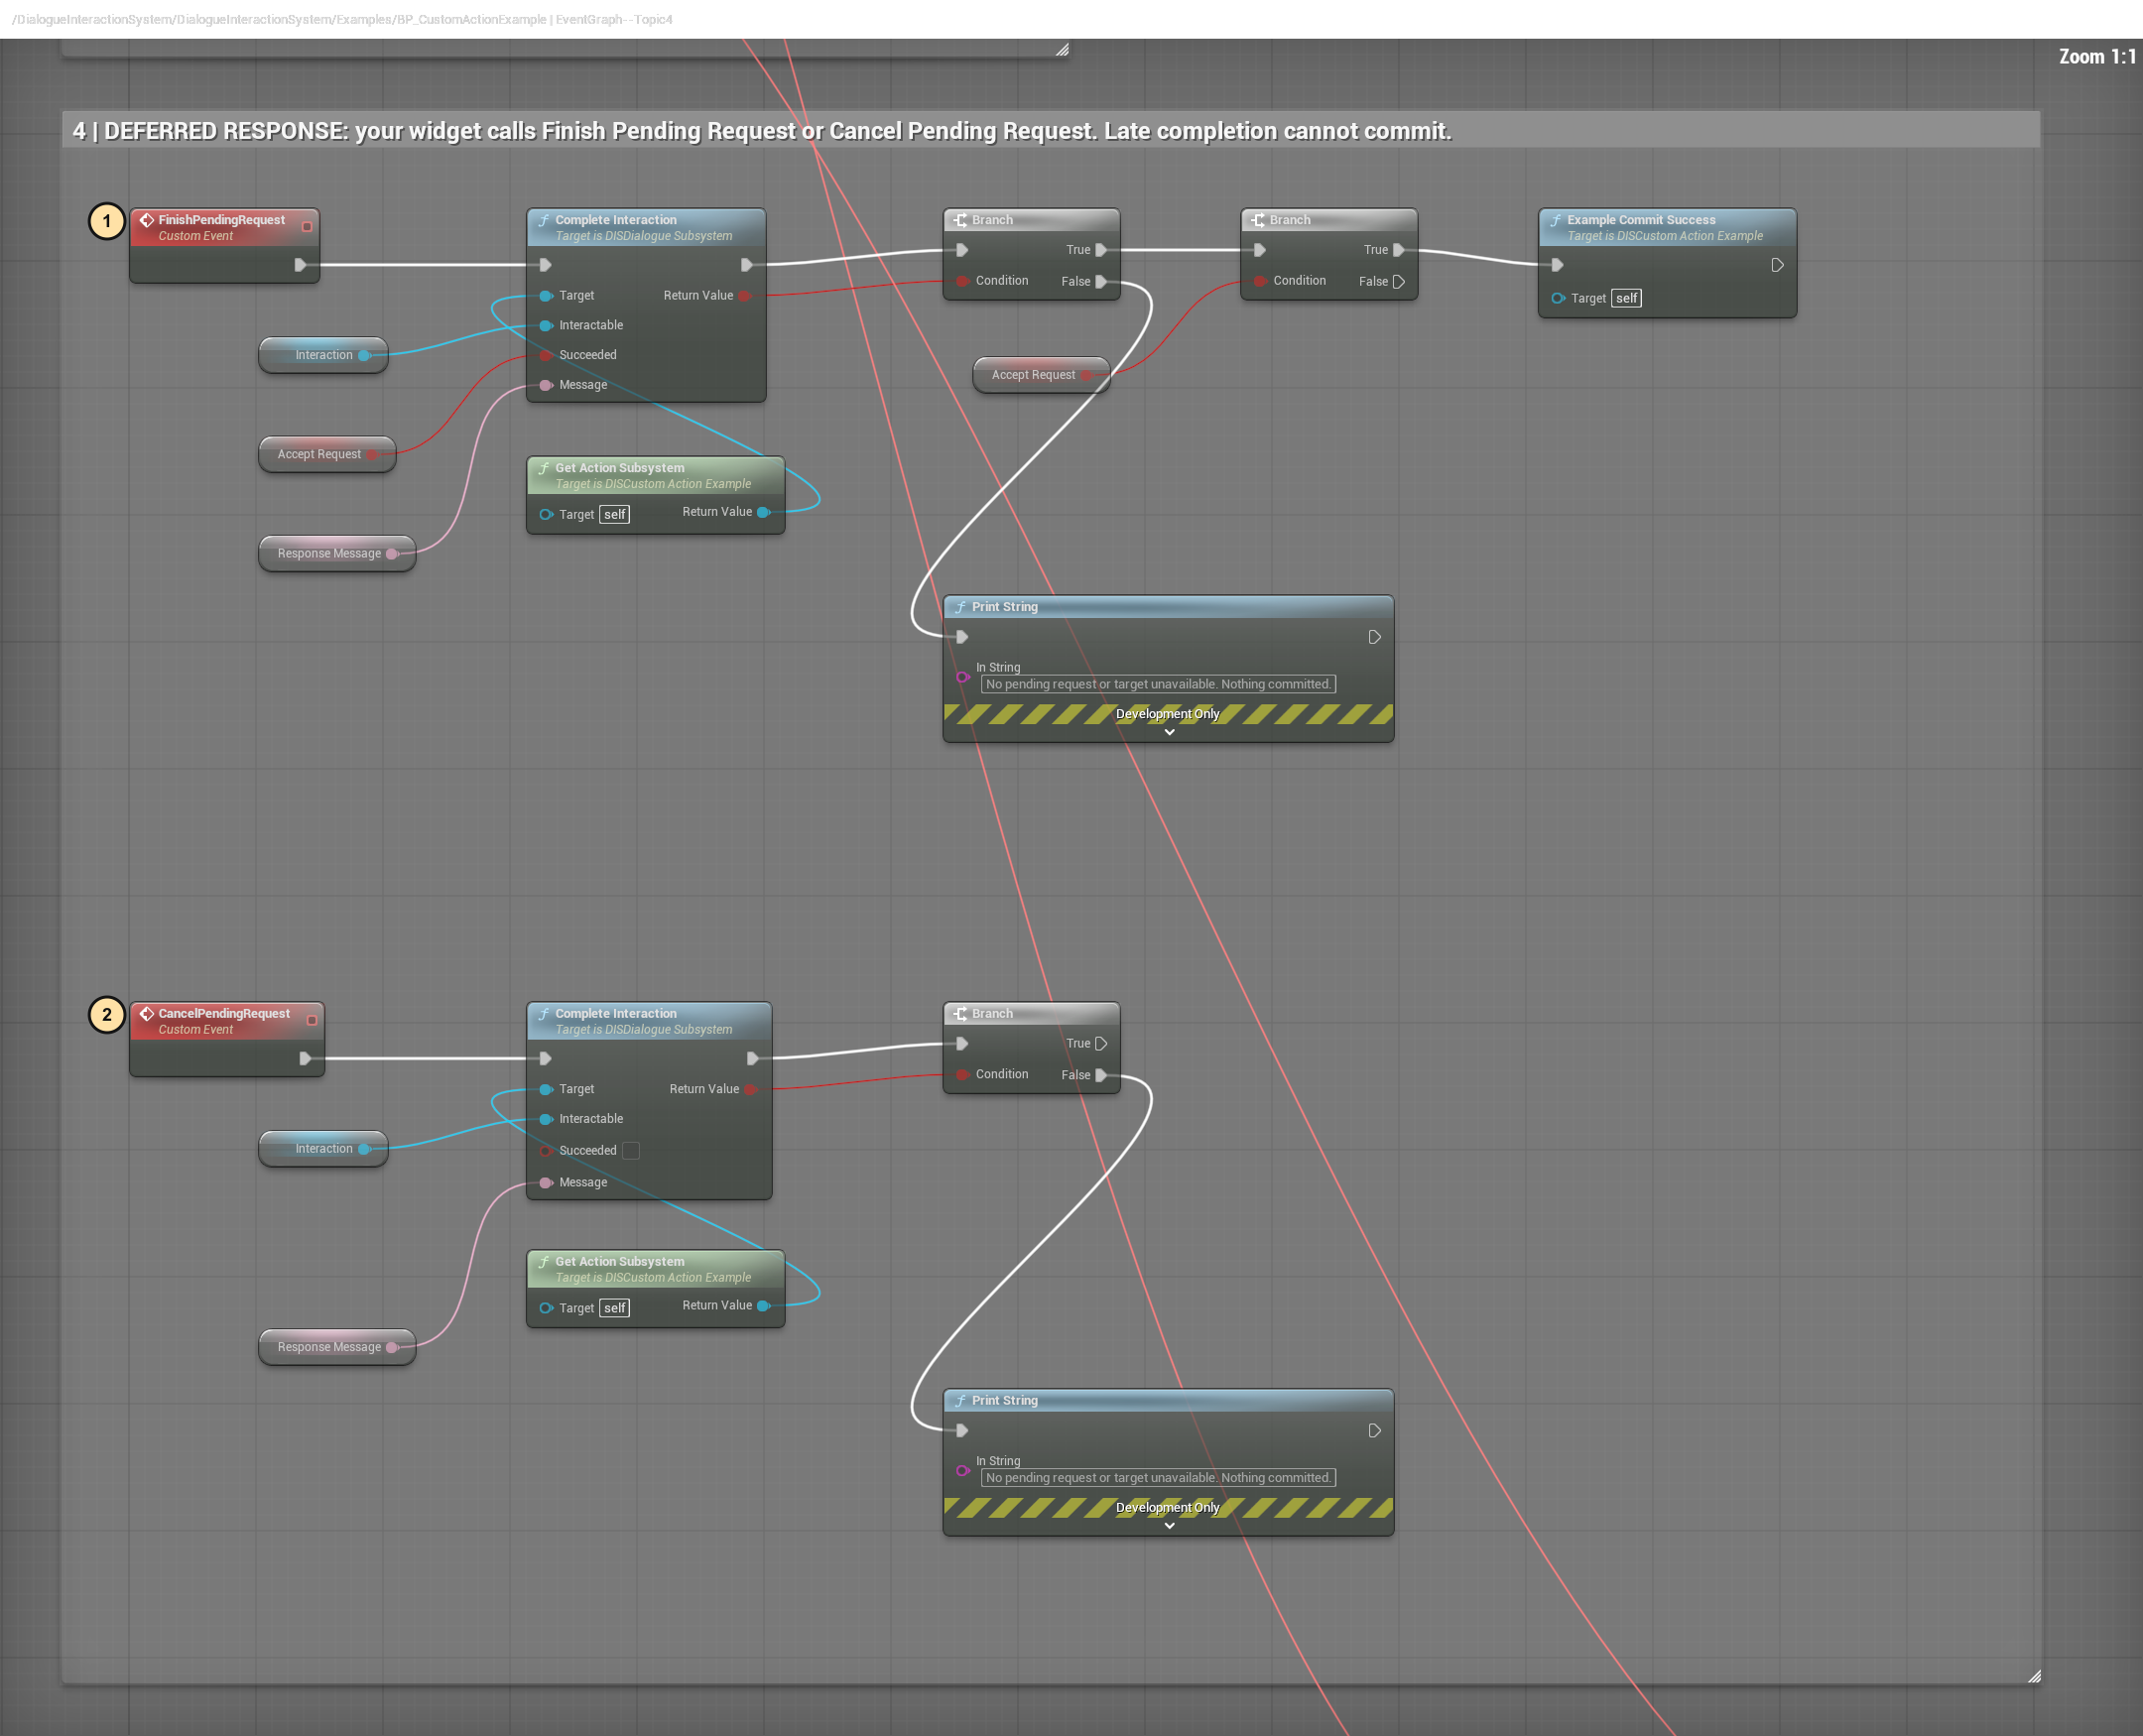Select the Example Commit Success node title

coord(1640,220)
